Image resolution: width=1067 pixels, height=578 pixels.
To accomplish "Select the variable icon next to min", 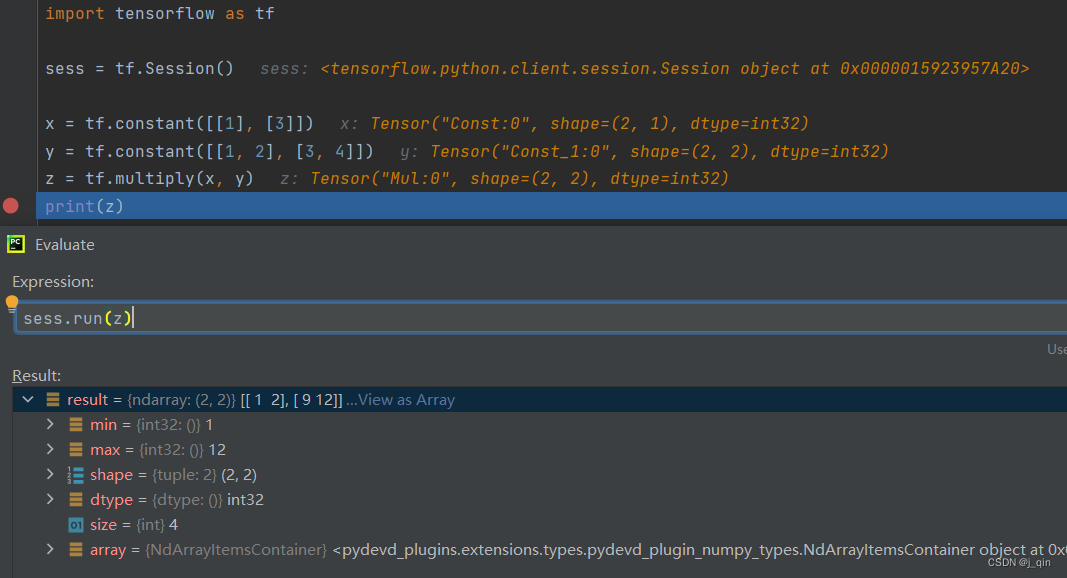I will pos(75,424).
